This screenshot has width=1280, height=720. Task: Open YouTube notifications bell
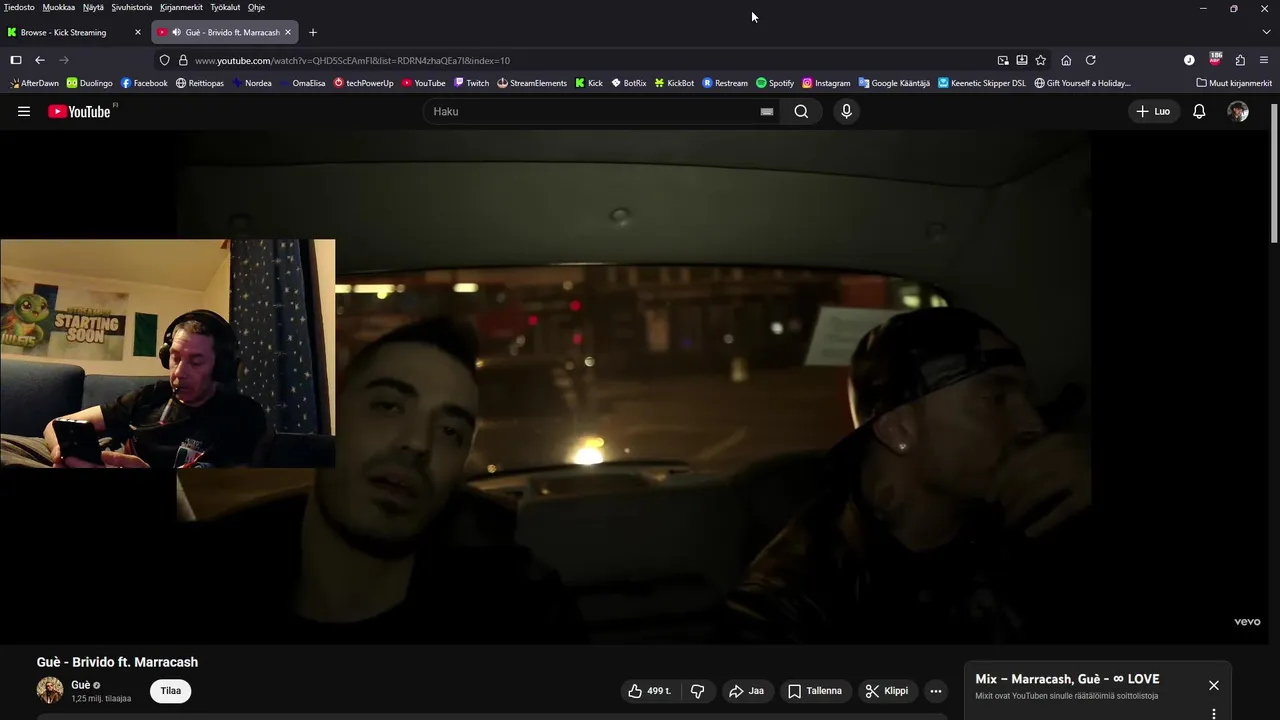point(1199,111)
